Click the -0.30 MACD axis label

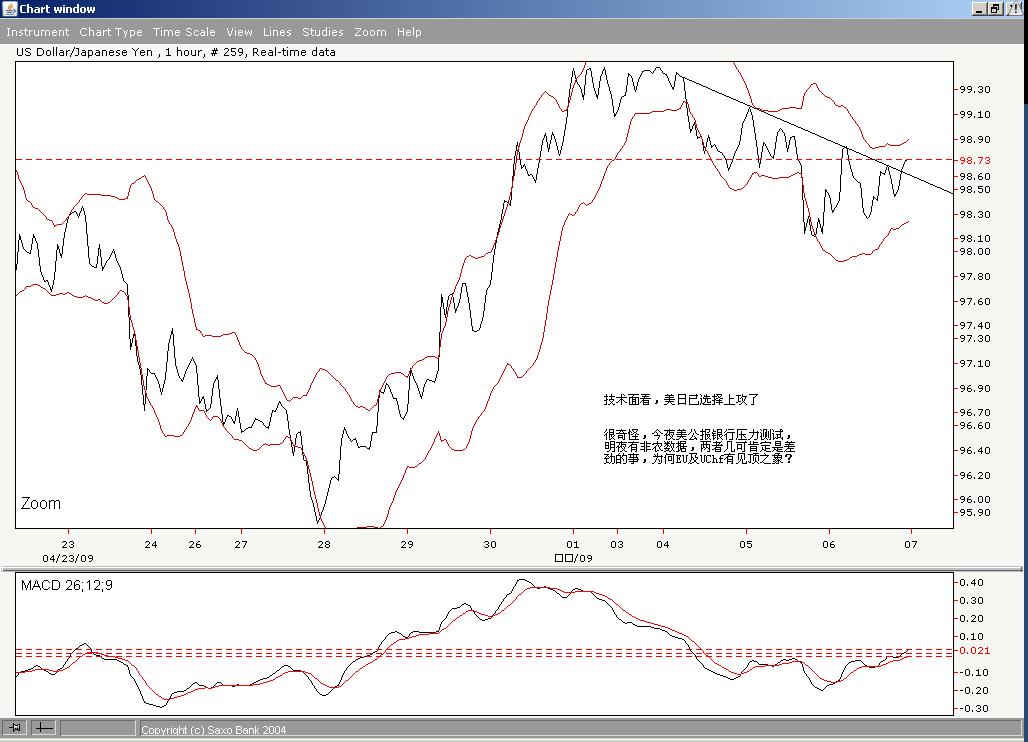pos(972,709)
